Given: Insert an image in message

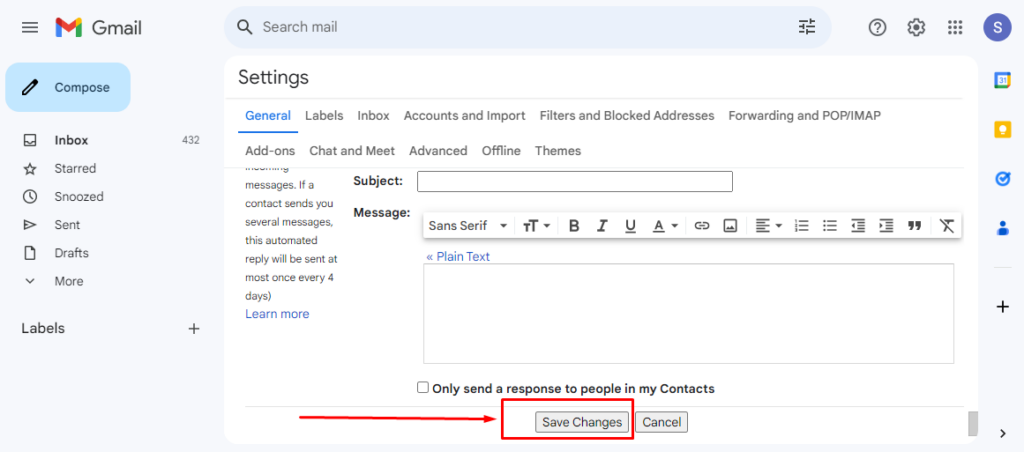Looking at the screenshot, I should 730,226.
